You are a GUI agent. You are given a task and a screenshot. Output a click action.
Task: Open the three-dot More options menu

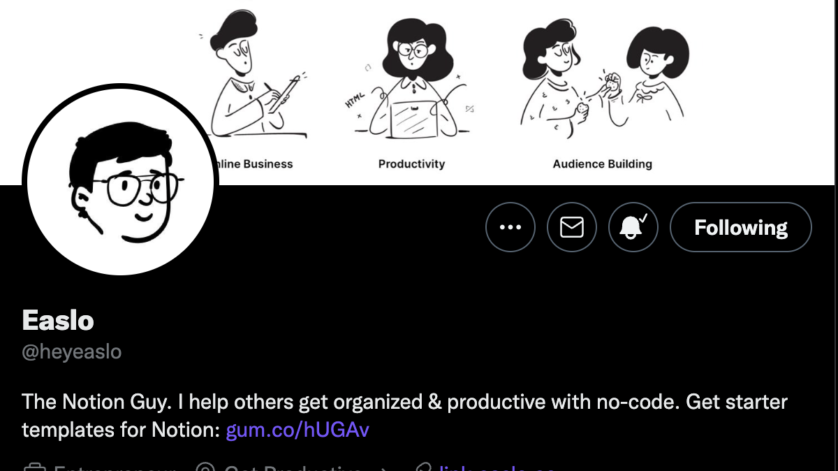coord(510,227)
